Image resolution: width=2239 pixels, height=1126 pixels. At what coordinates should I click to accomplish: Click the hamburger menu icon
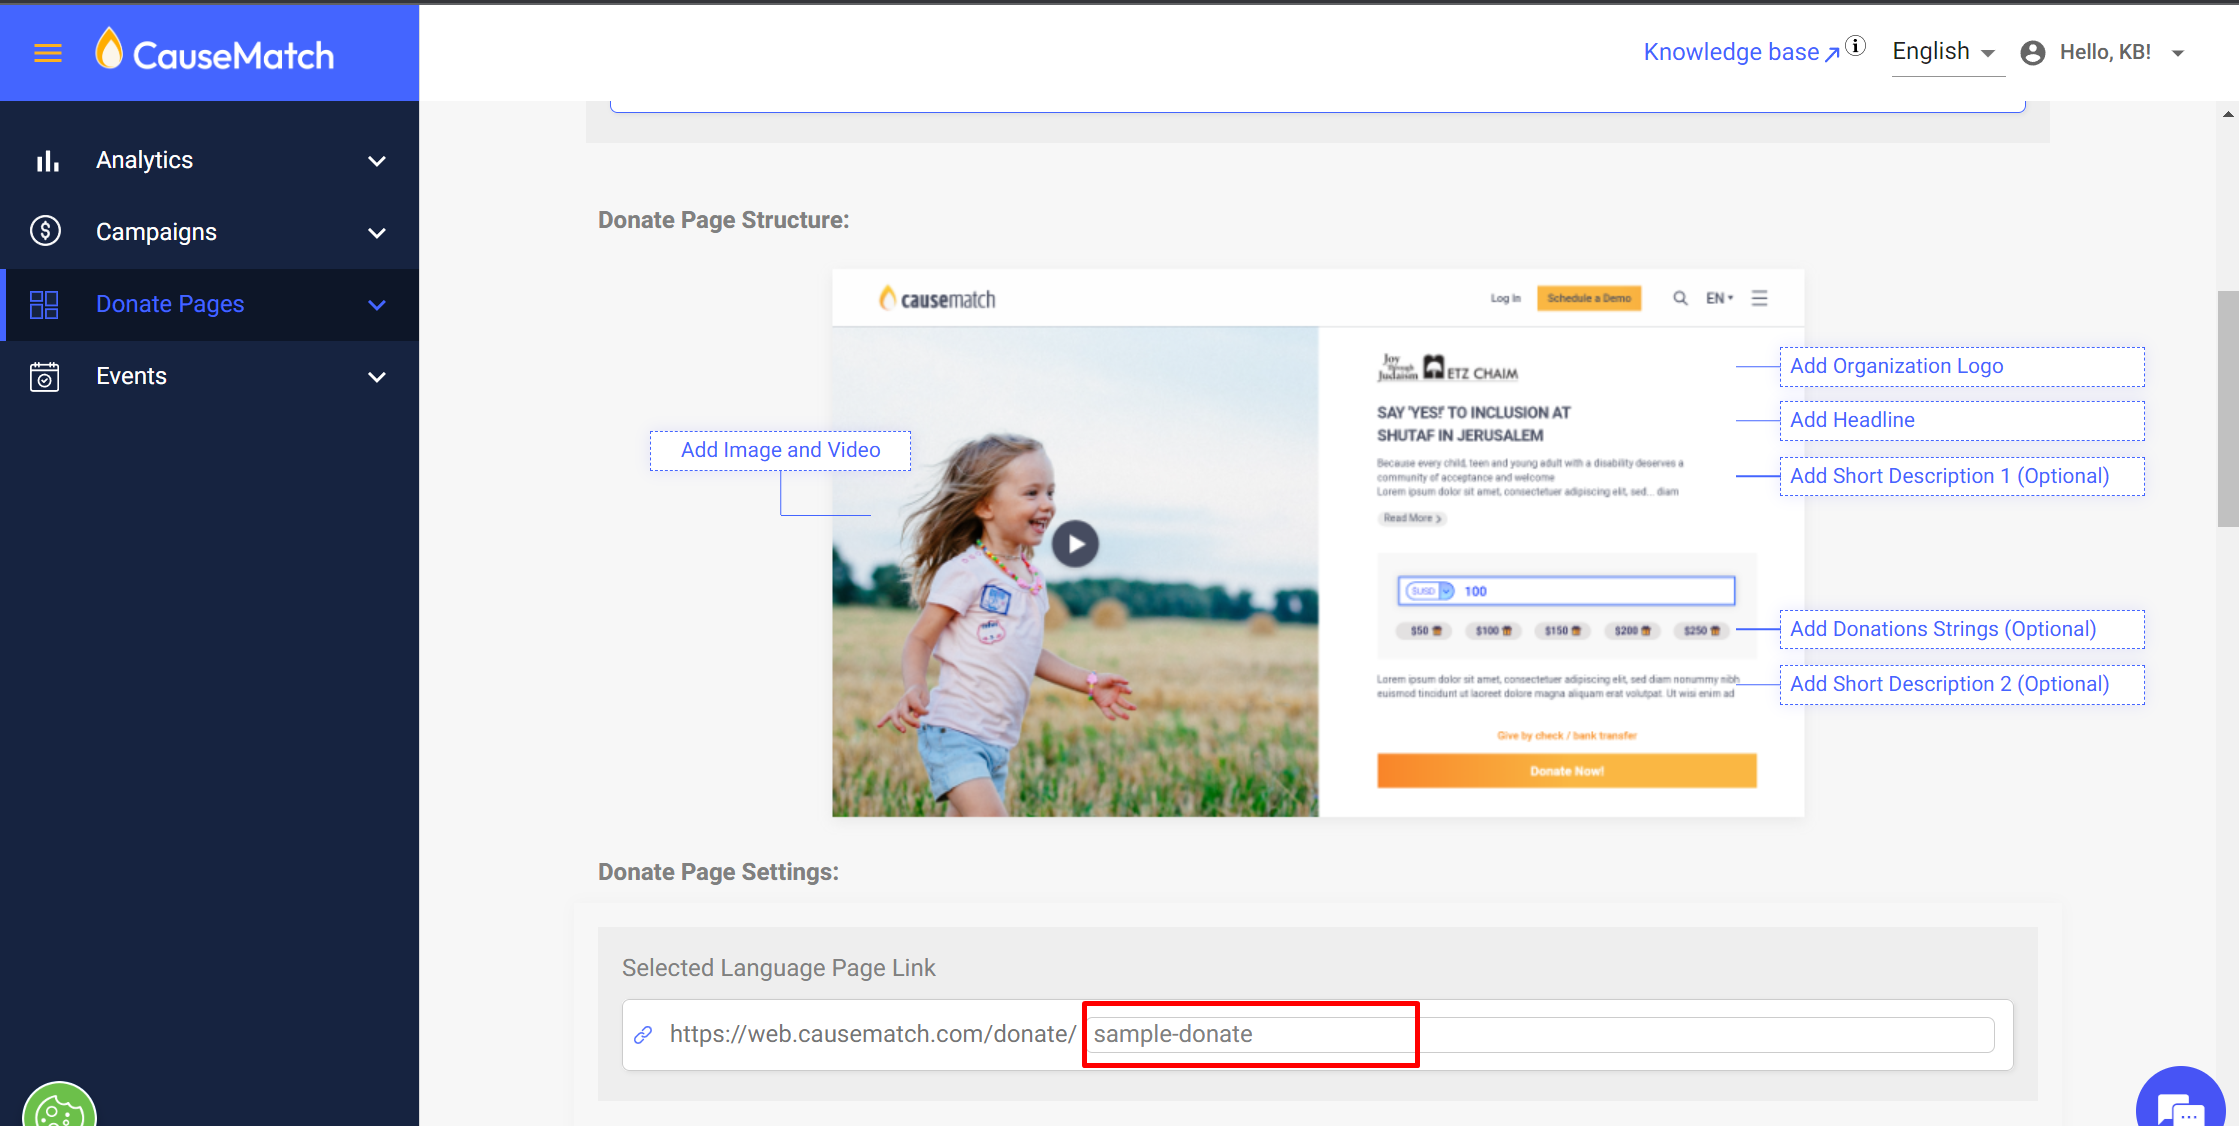pyautogui.click(x=48, y=53)
